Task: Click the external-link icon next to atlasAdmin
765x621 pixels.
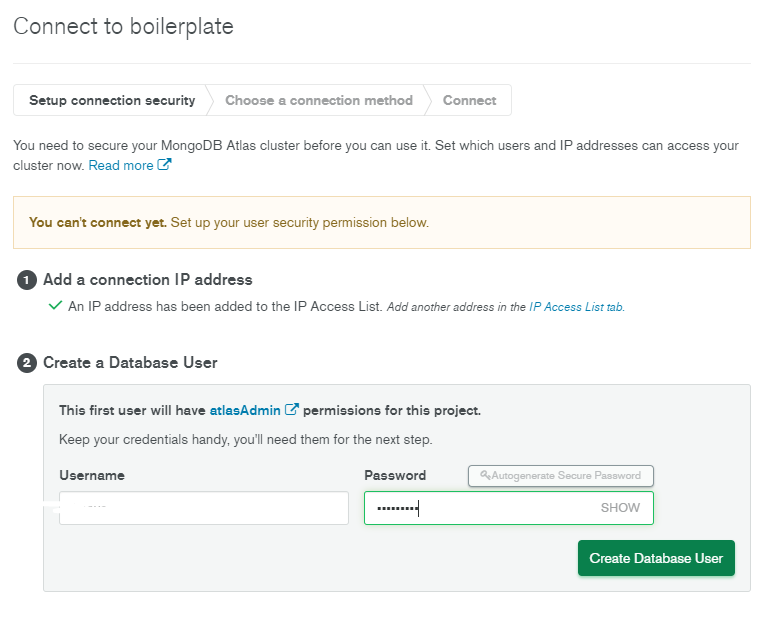Action: (x=292, y=410)
